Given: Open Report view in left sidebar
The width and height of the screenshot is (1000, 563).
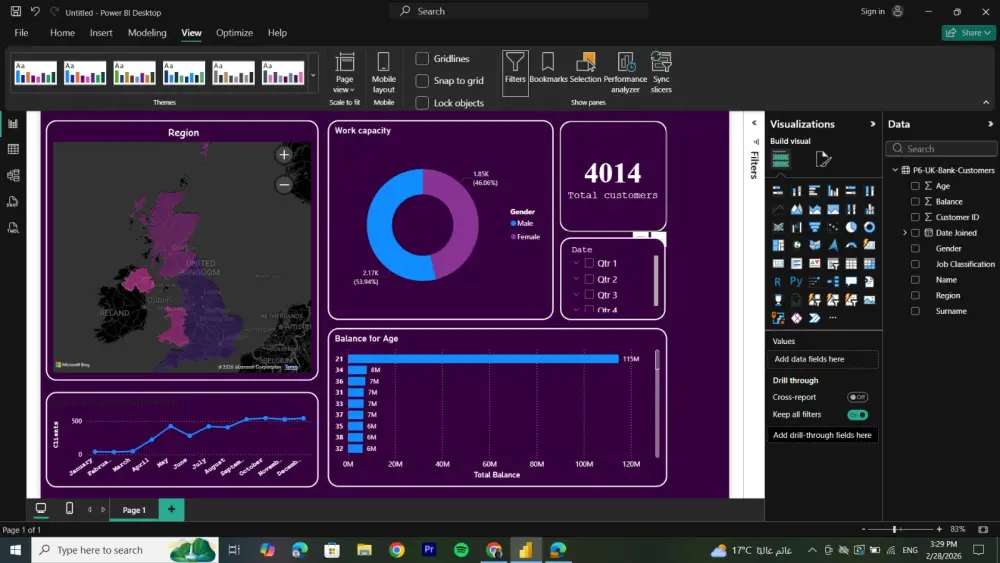Looking at the screenshot, I should click(x=13, y=124).
